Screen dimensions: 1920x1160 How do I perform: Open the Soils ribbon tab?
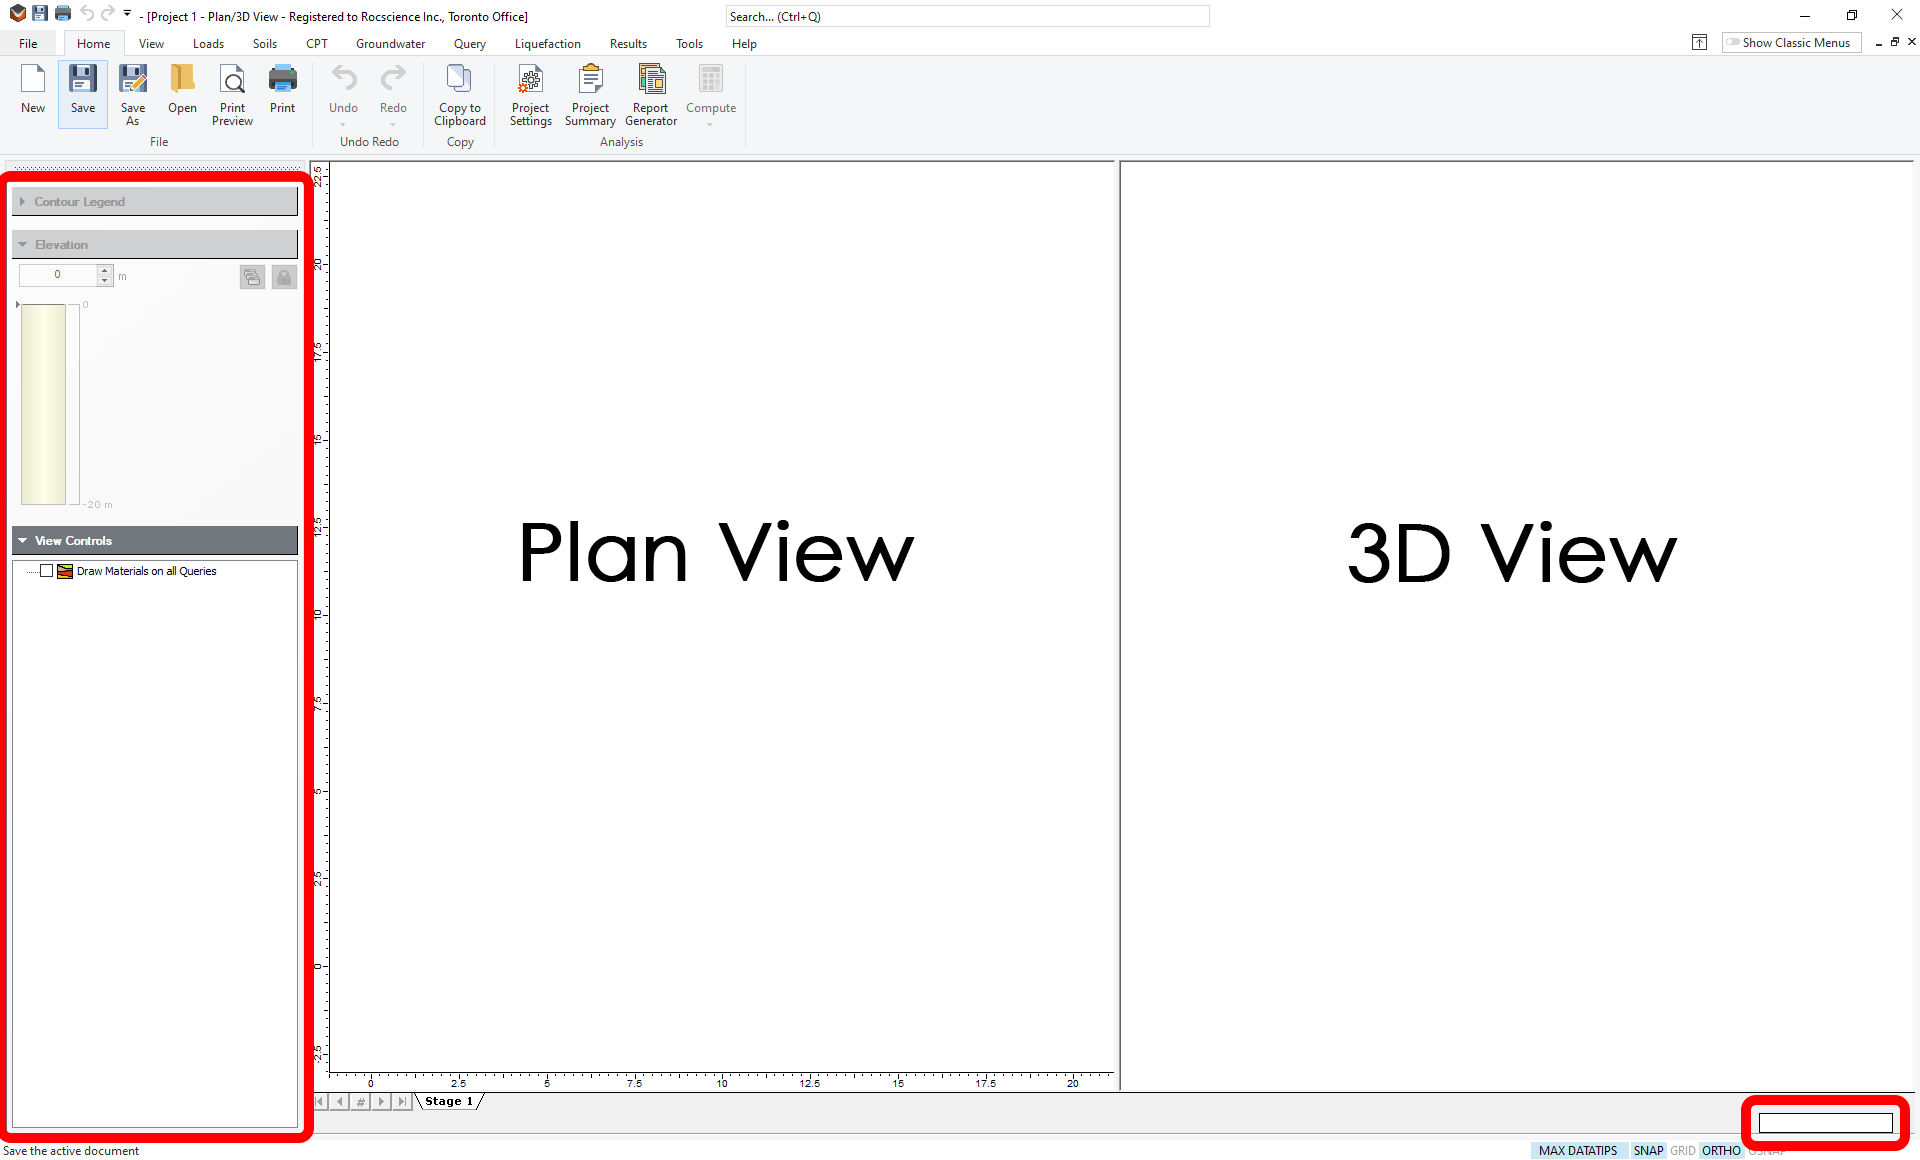point(264,43)
